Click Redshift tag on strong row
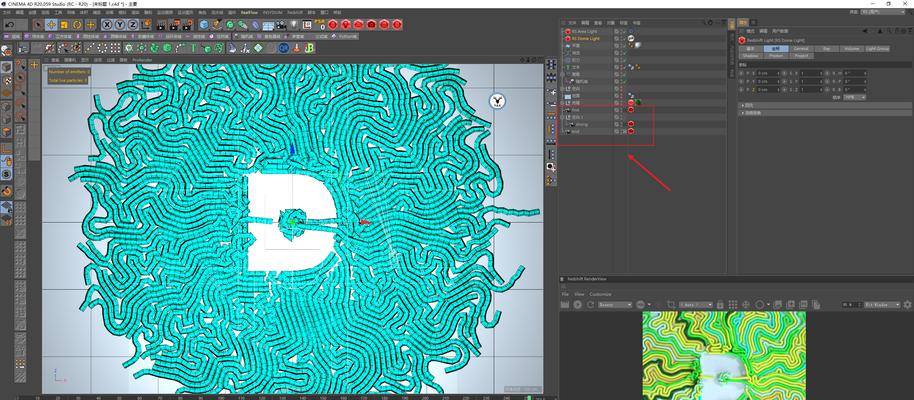The height and width of the screenshot is (400, 914). coord(631,124)
